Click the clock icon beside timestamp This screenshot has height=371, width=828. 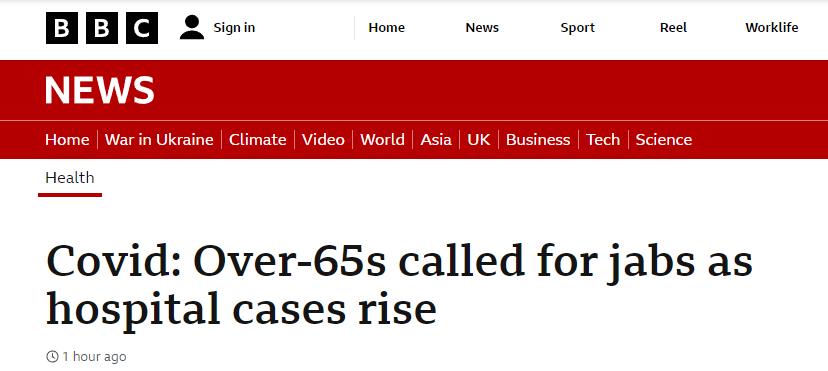tap(52, 356)
